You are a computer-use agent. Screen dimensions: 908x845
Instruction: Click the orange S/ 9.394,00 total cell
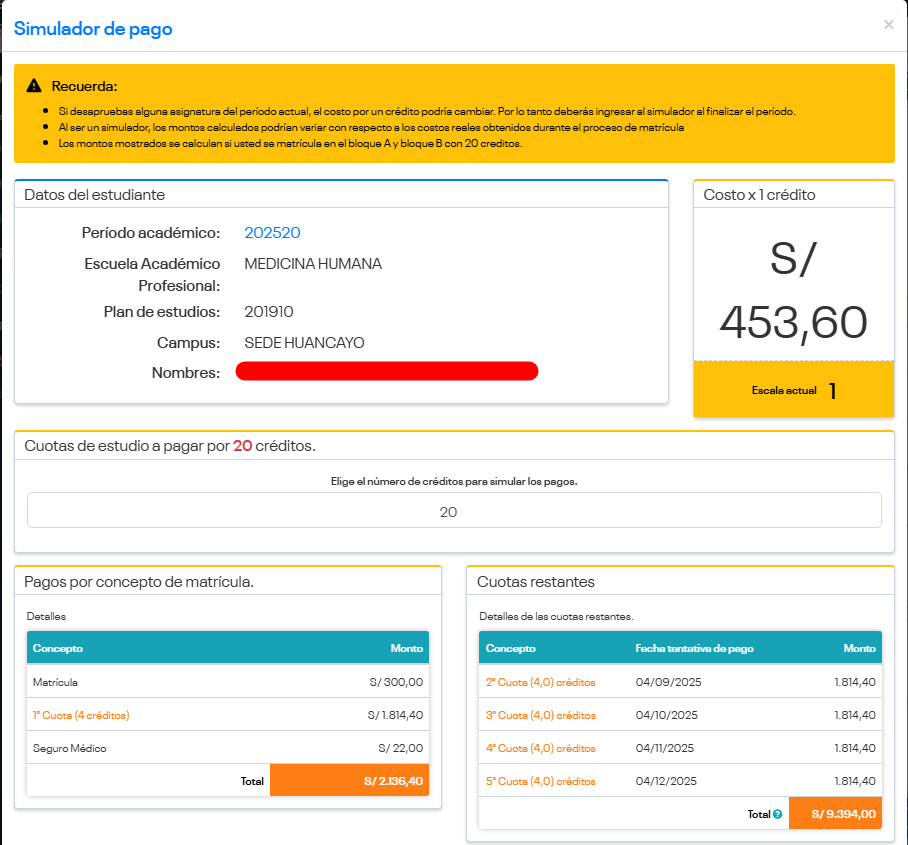pyautogui.click(x=835, y=814)
